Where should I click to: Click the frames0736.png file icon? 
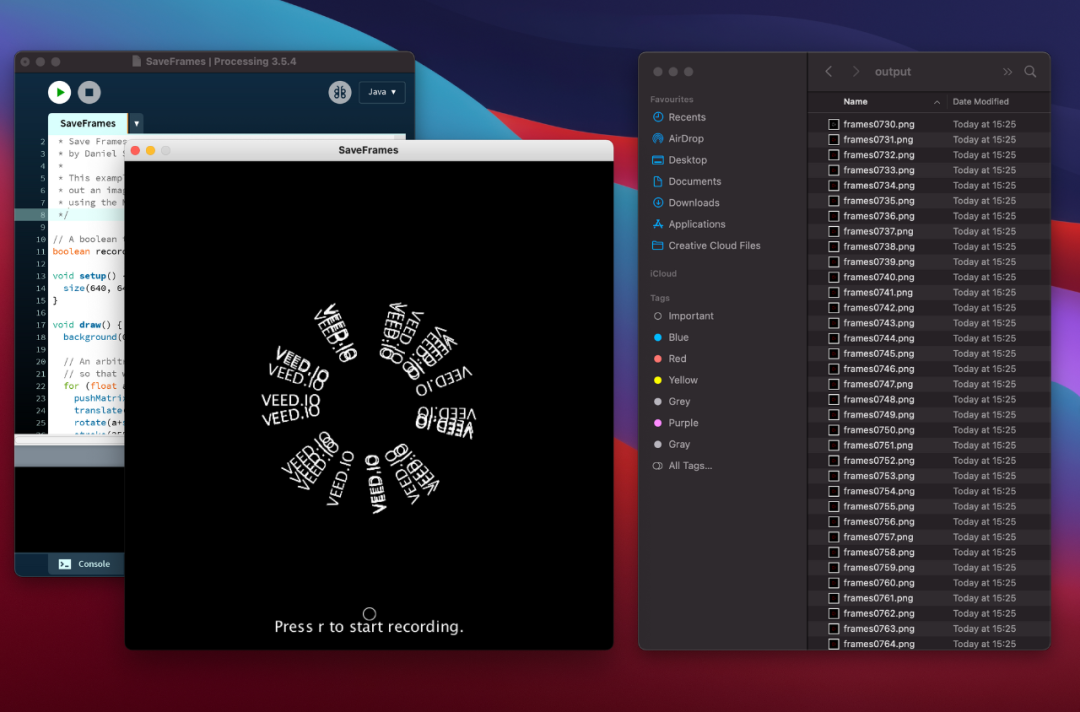click(x=833, y=216)
